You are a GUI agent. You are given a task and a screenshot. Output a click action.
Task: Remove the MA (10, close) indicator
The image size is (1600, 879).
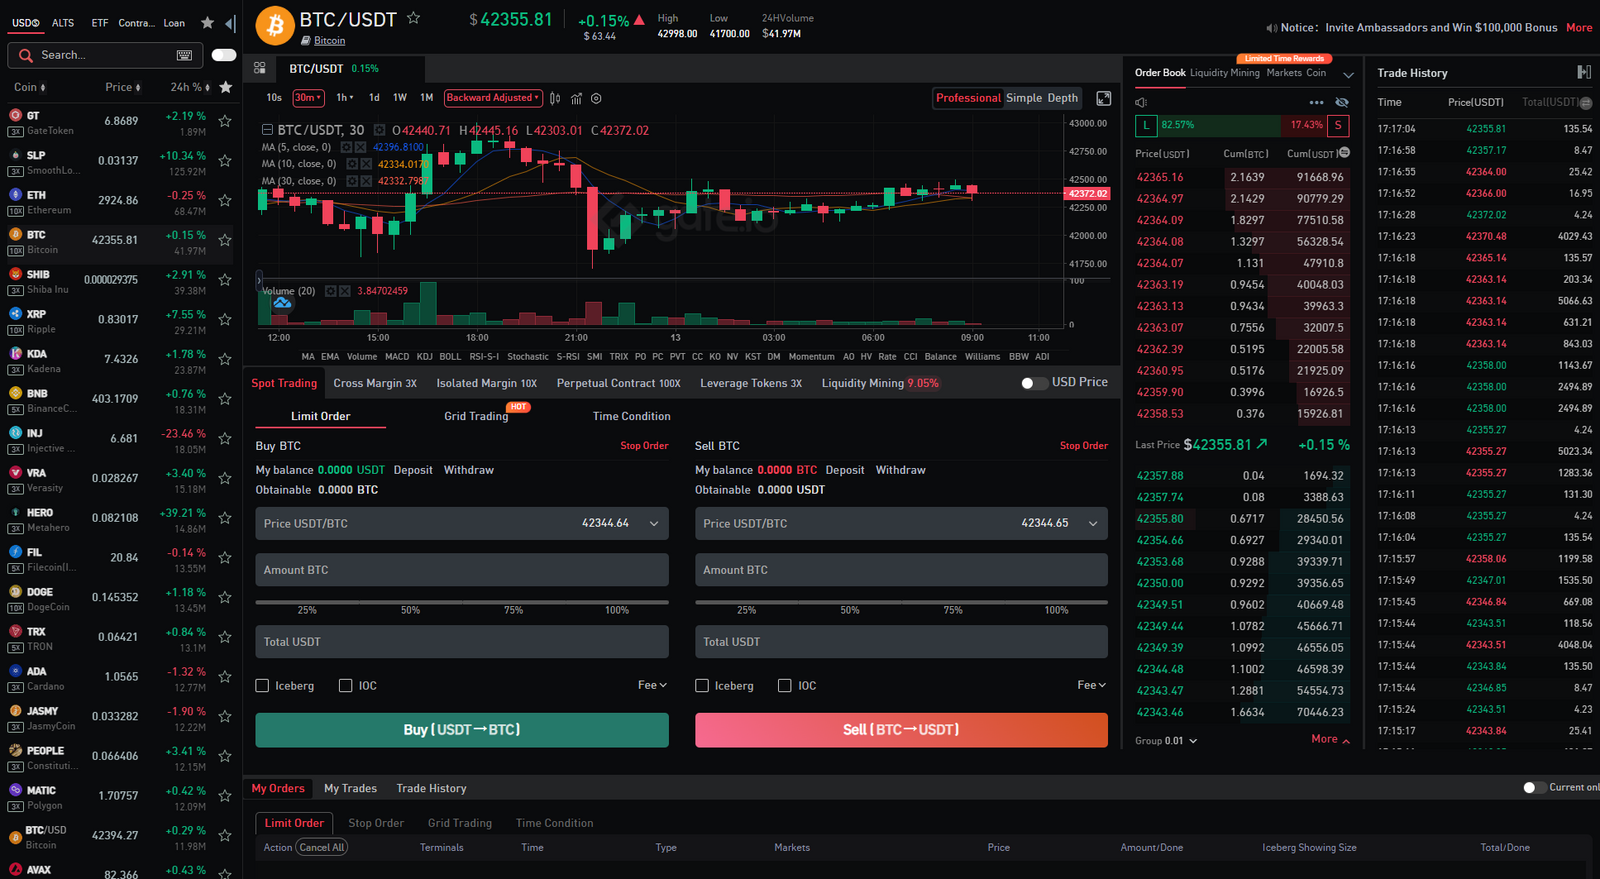pyautogui.click(x=366, y=164)
